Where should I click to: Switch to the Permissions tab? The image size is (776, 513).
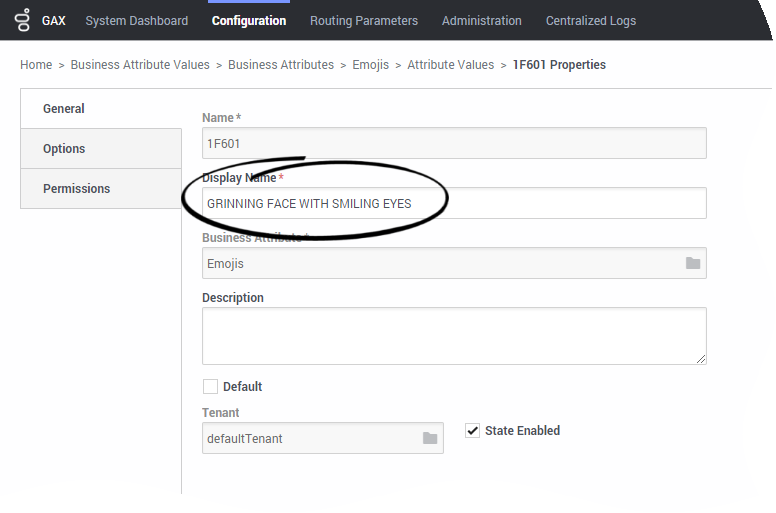76,189
